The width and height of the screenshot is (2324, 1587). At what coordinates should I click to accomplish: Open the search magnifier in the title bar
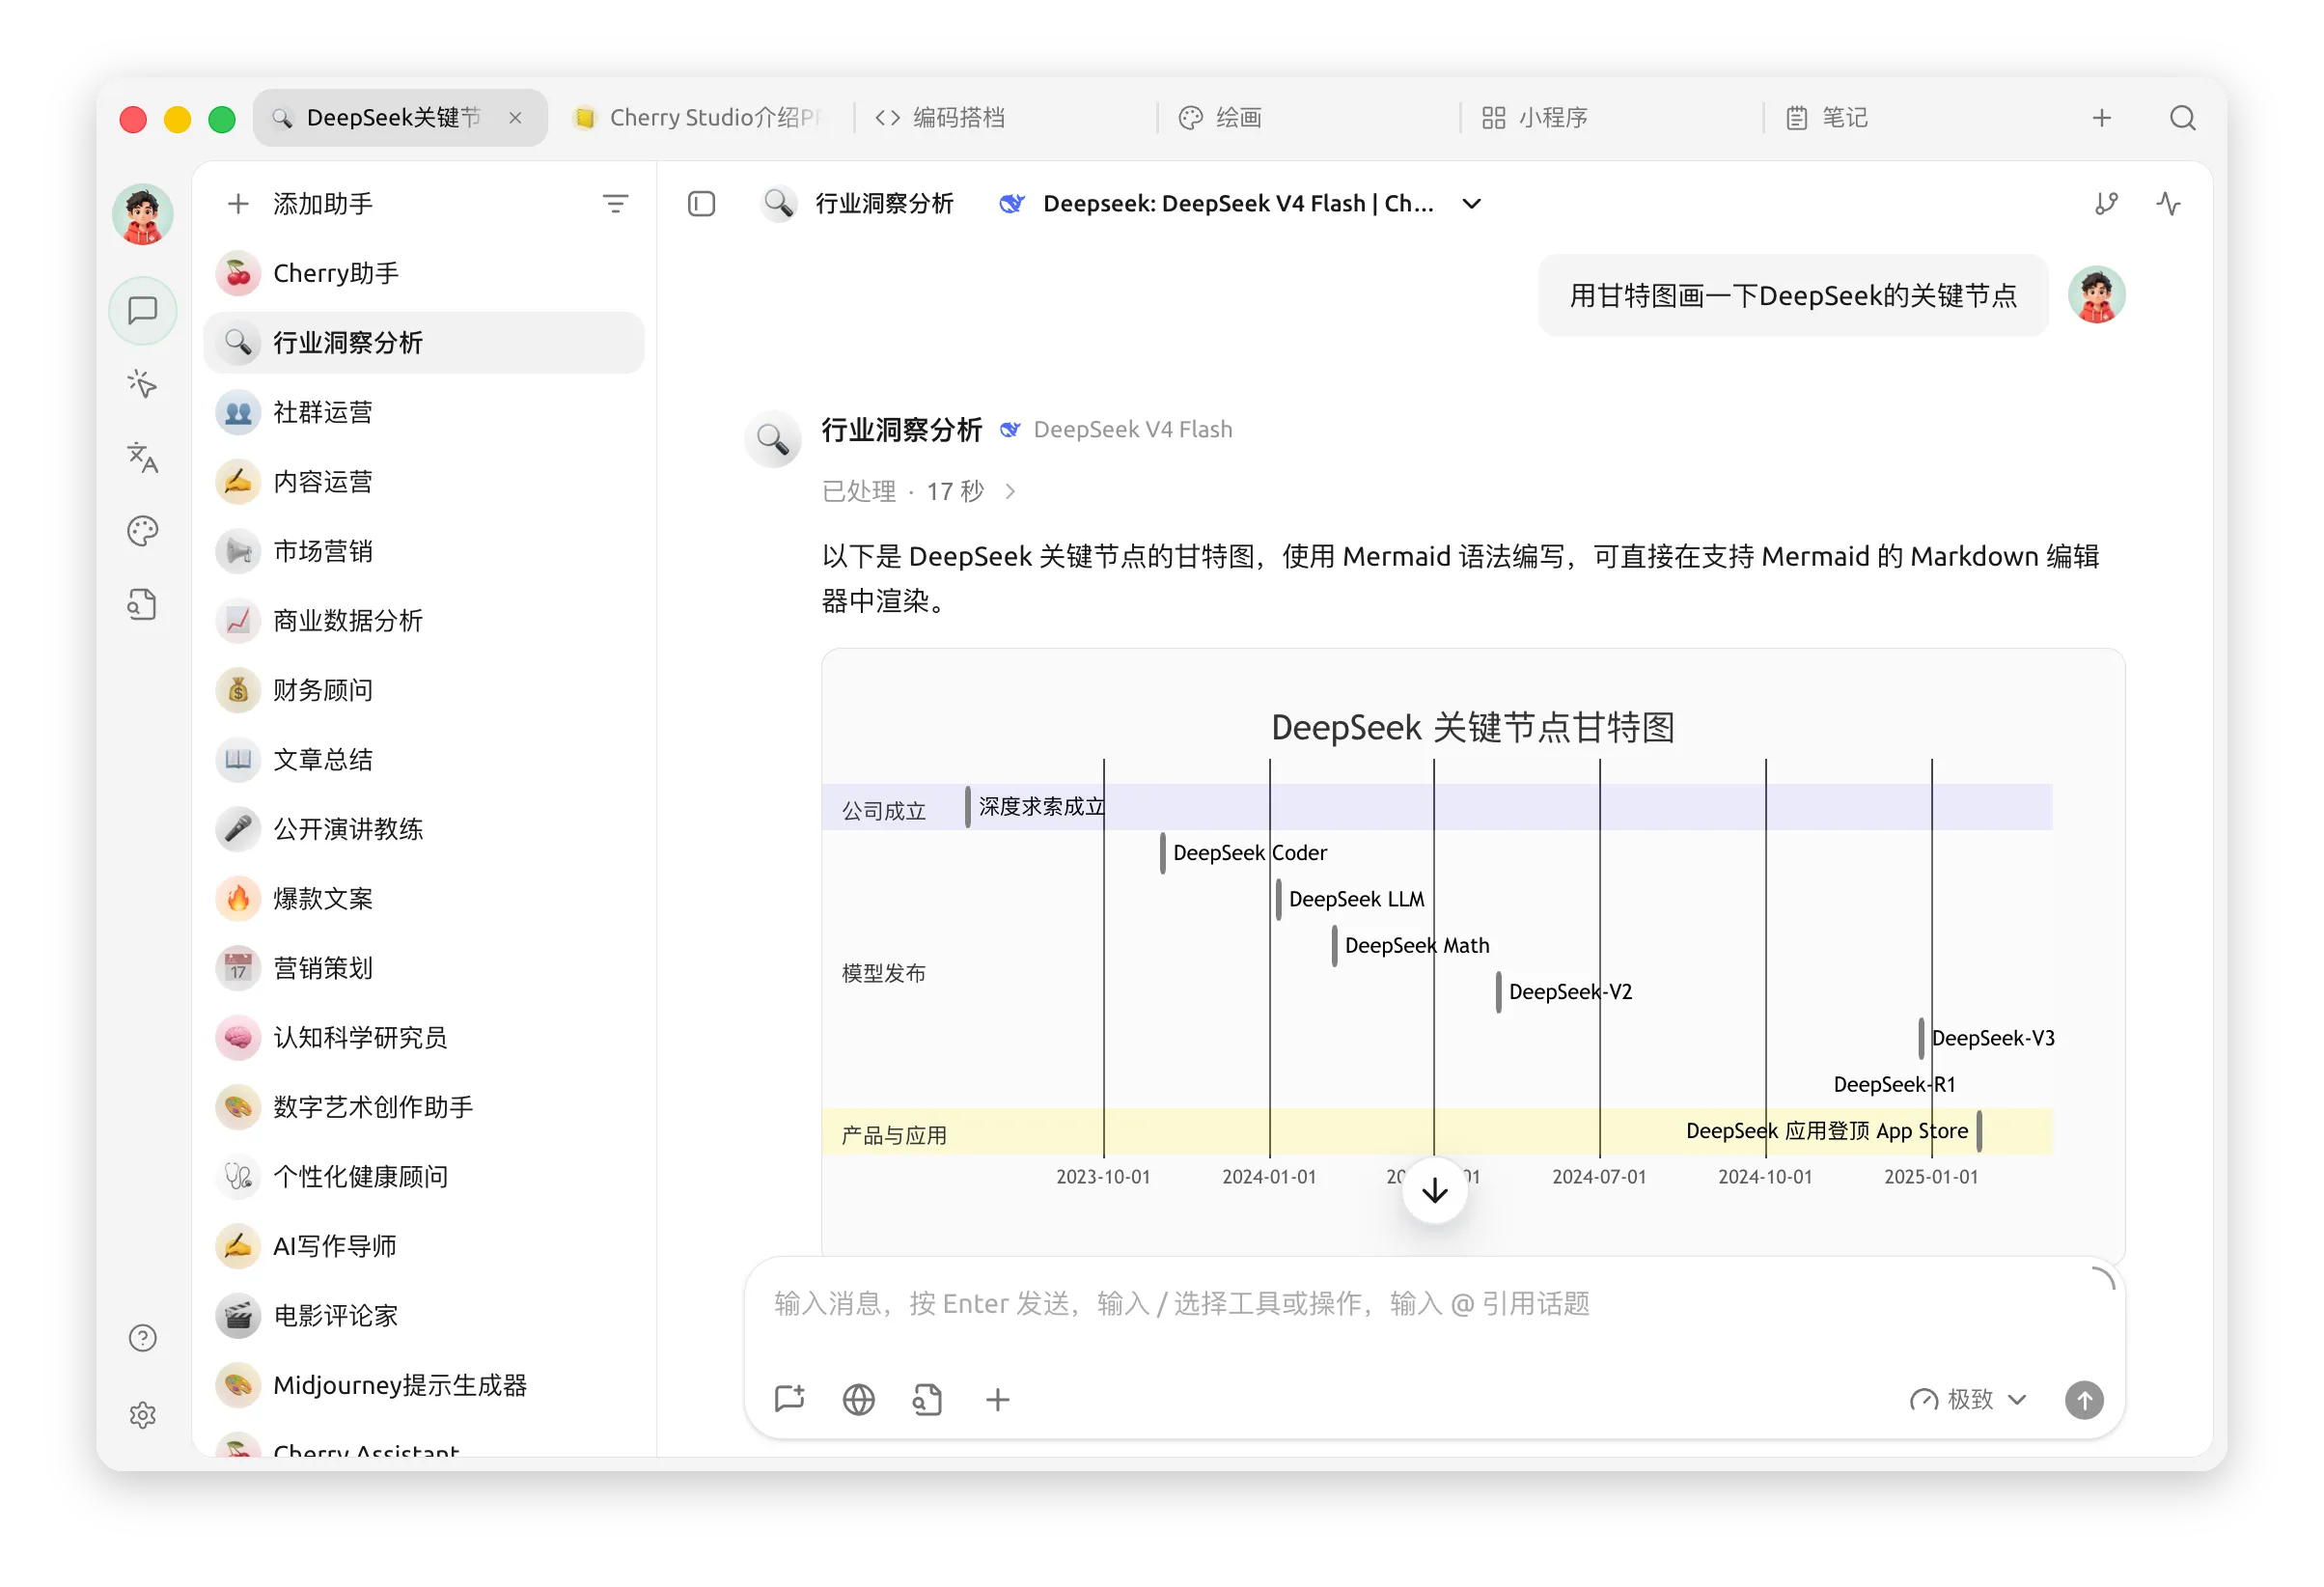[2182, 118]
